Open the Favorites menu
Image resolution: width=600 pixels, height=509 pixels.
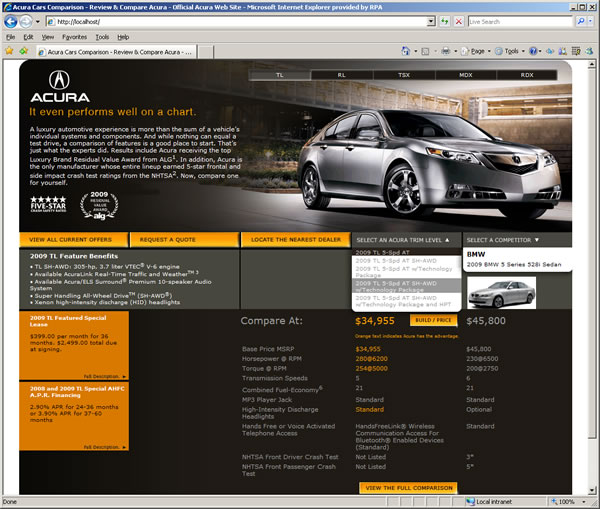(74, 36)
